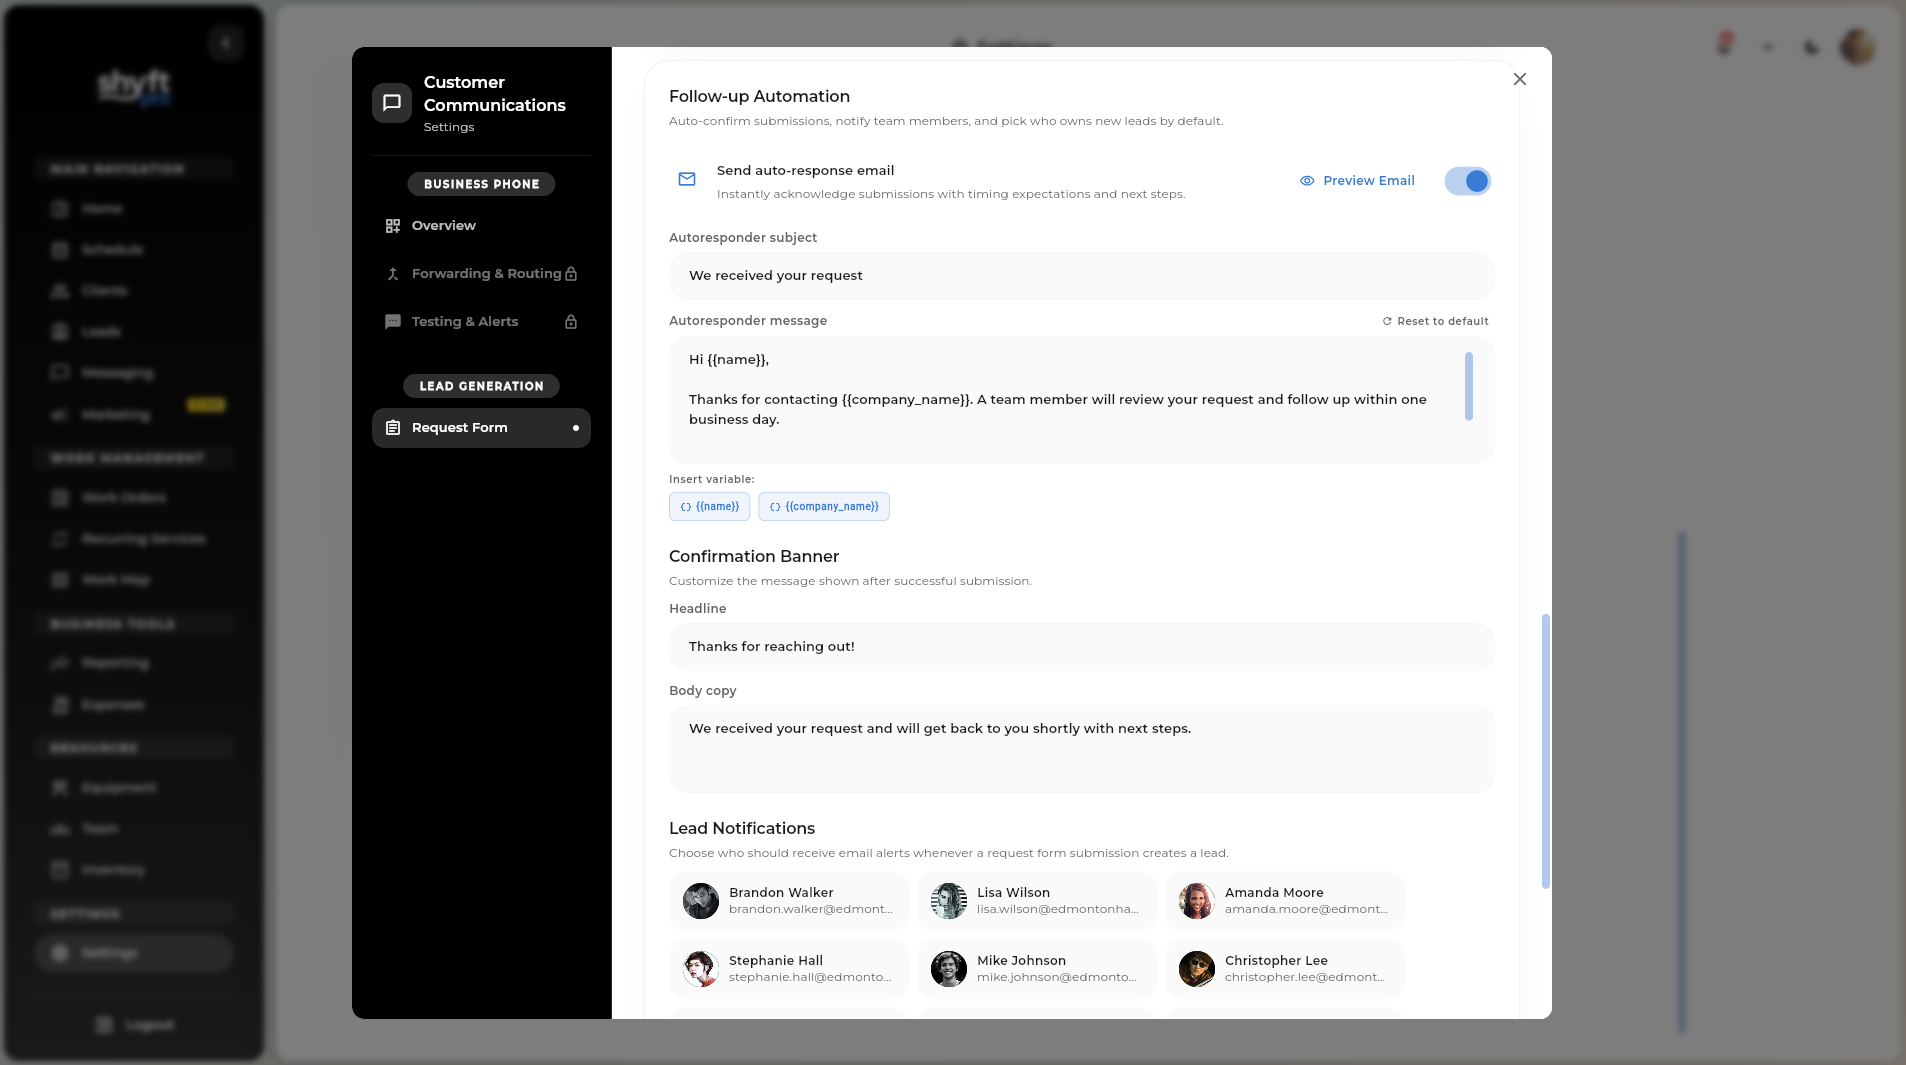1906x1065 pixels.
Task: Click the grid icon next to Overview
Action: tap(393, 225)
